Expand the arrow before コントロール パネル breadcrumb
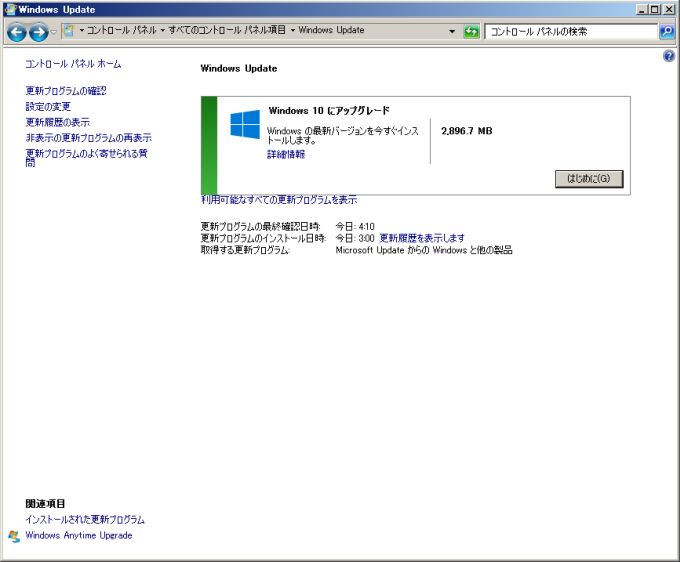 coord(82,30)
